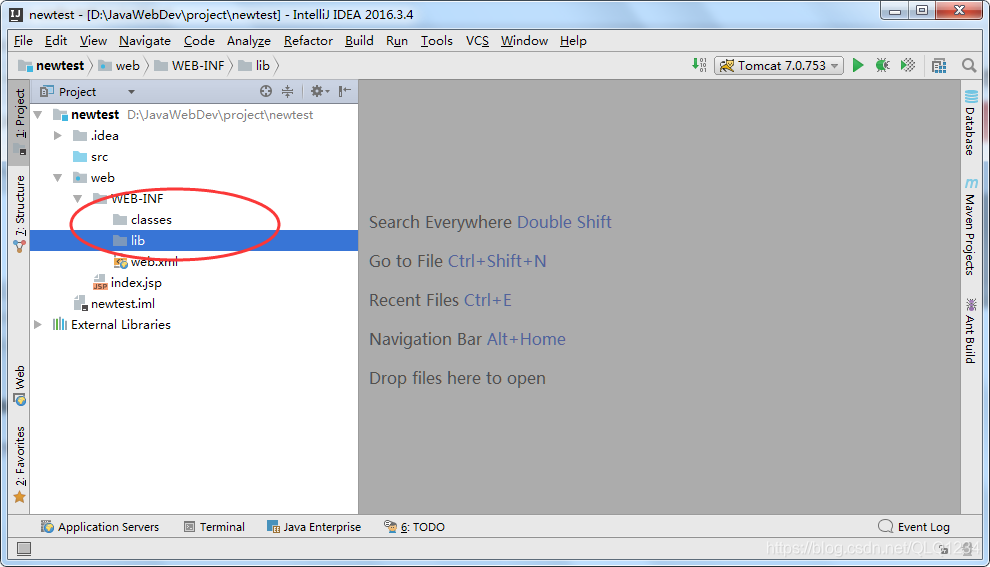Click web in navigation breadcrumb

click(x=119, y=66)
